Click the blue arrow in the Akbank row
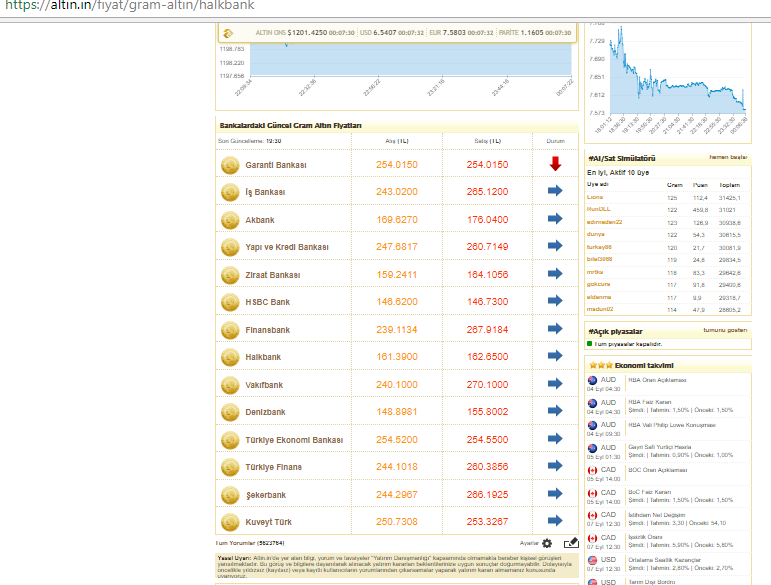The width and height of the screenshot is (771, 585). (555, 219)
